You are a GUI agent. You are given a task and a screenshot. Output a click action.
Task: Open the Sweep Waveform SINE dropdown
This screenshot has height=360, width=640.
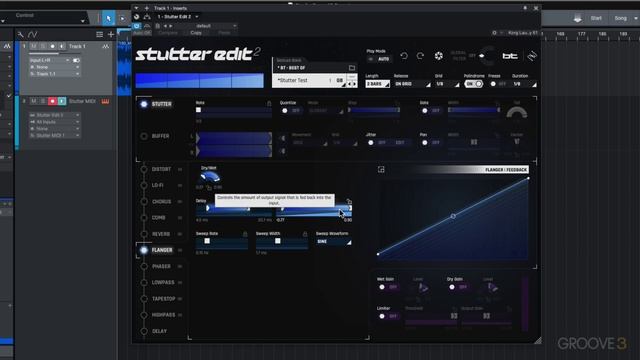click(333, 242)
